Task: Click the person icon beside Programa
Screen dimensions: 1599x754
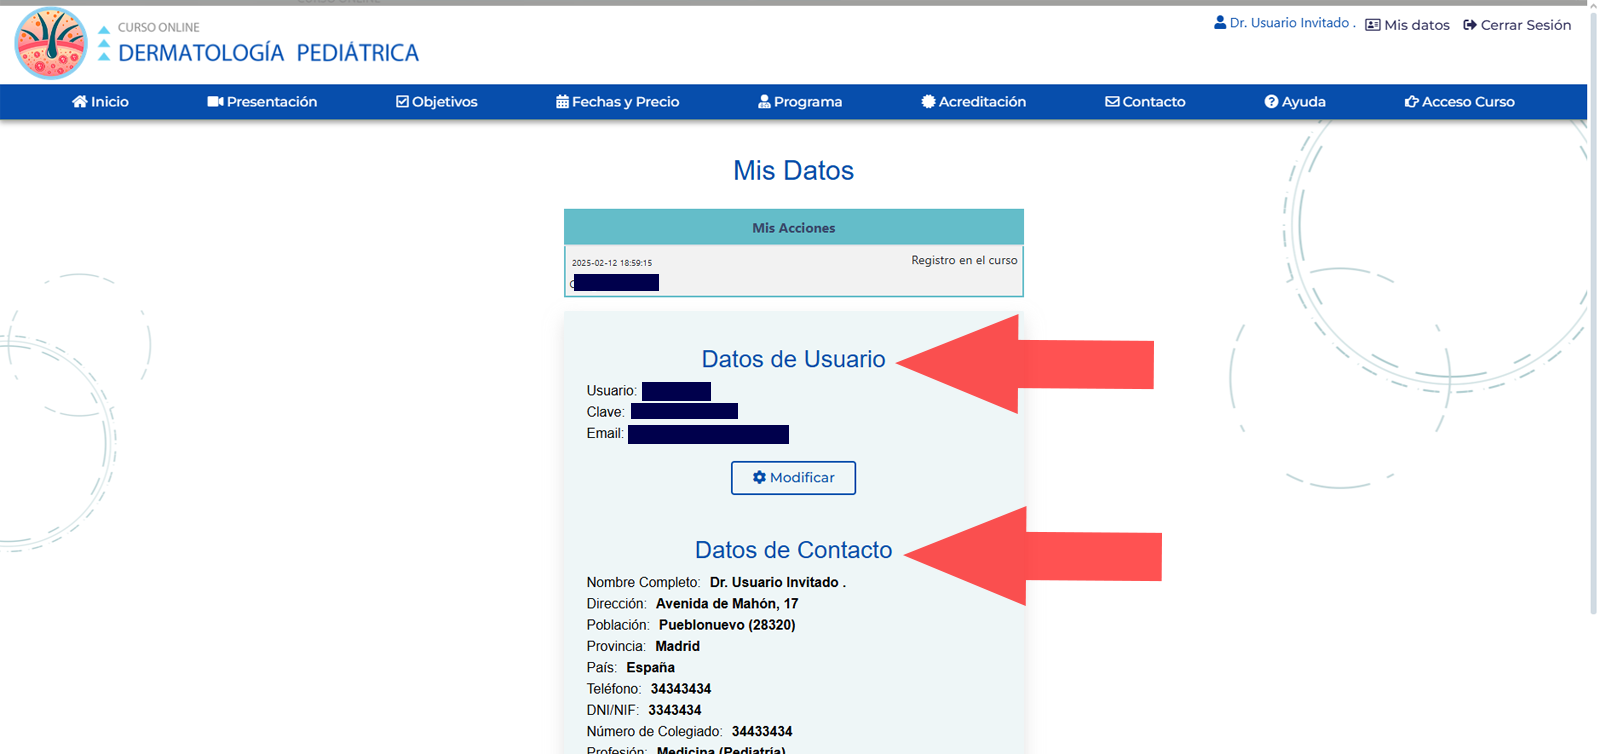Action: point(764,102)
